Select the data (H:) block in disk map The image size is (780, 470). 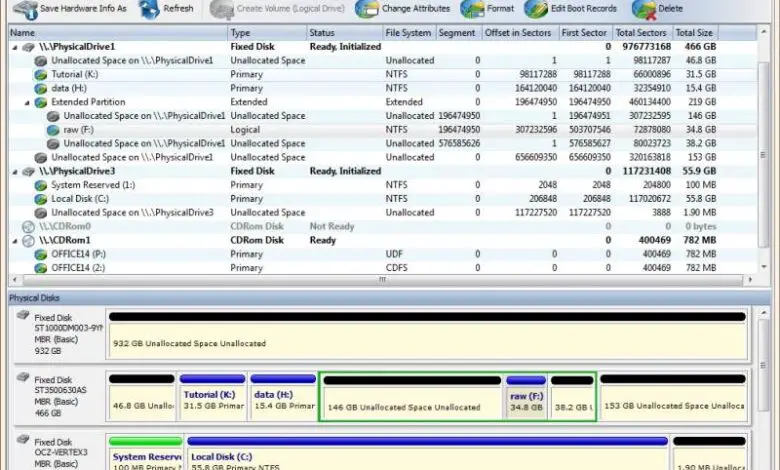click(x=283, y=397)
